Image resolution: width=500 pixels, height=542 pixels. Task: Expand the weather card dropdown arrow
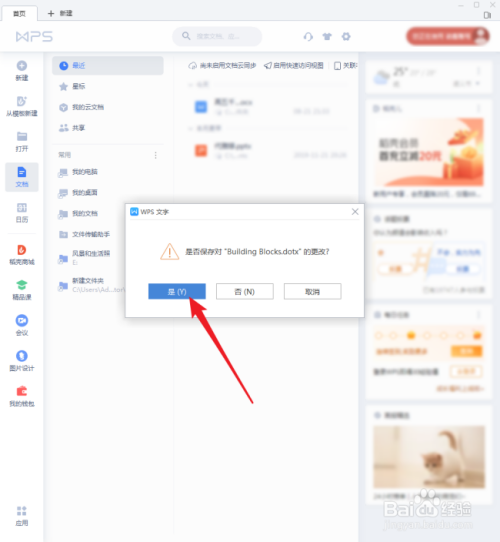pos(478,83)
